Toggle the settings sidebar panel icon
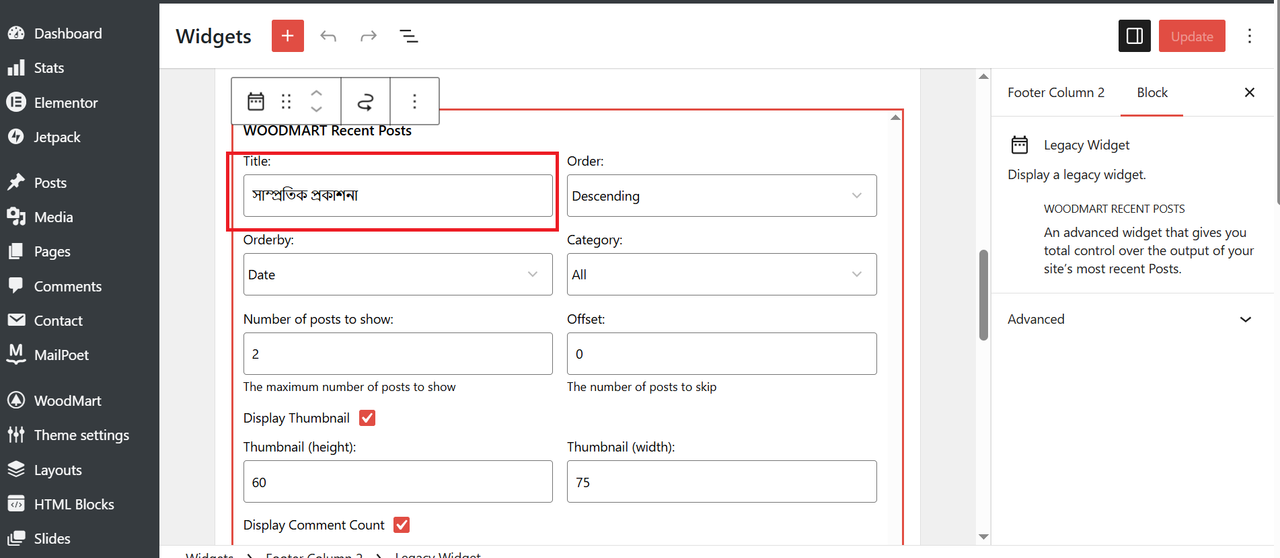The image size is (1280, 558). 1134,36
